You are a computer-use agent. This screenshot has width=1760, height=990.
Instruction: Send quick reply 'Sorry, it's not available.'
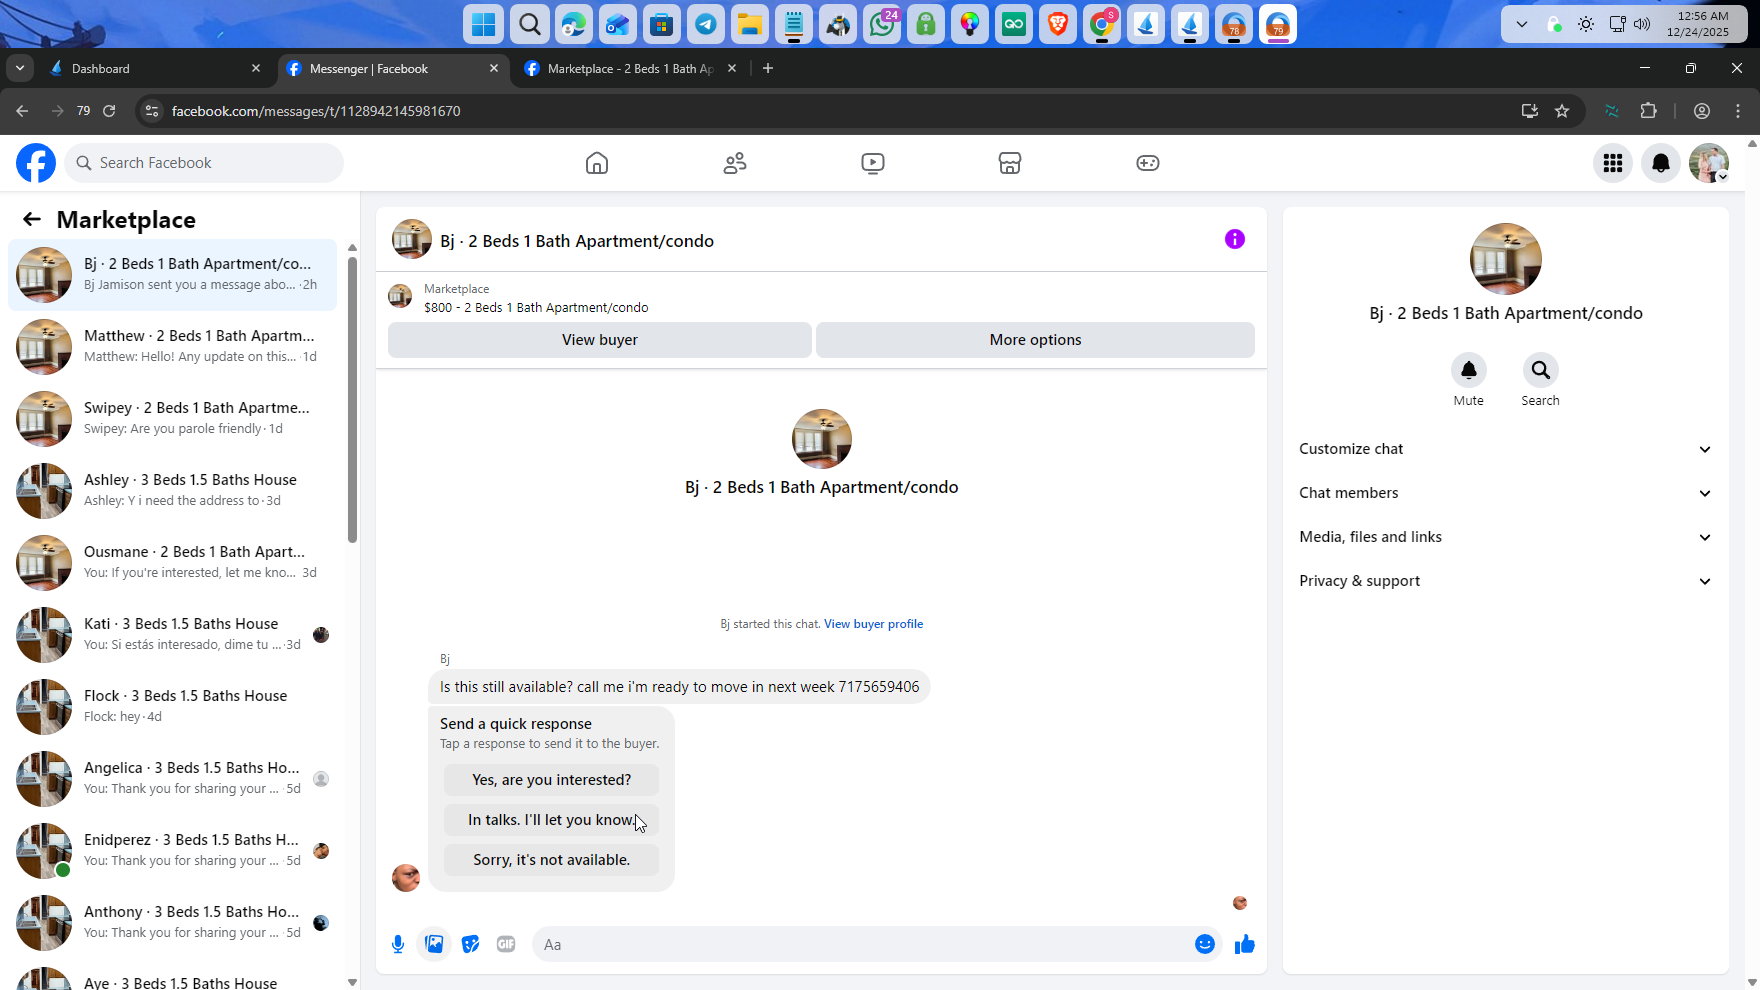pyautogui.click(x=551, y=860)
